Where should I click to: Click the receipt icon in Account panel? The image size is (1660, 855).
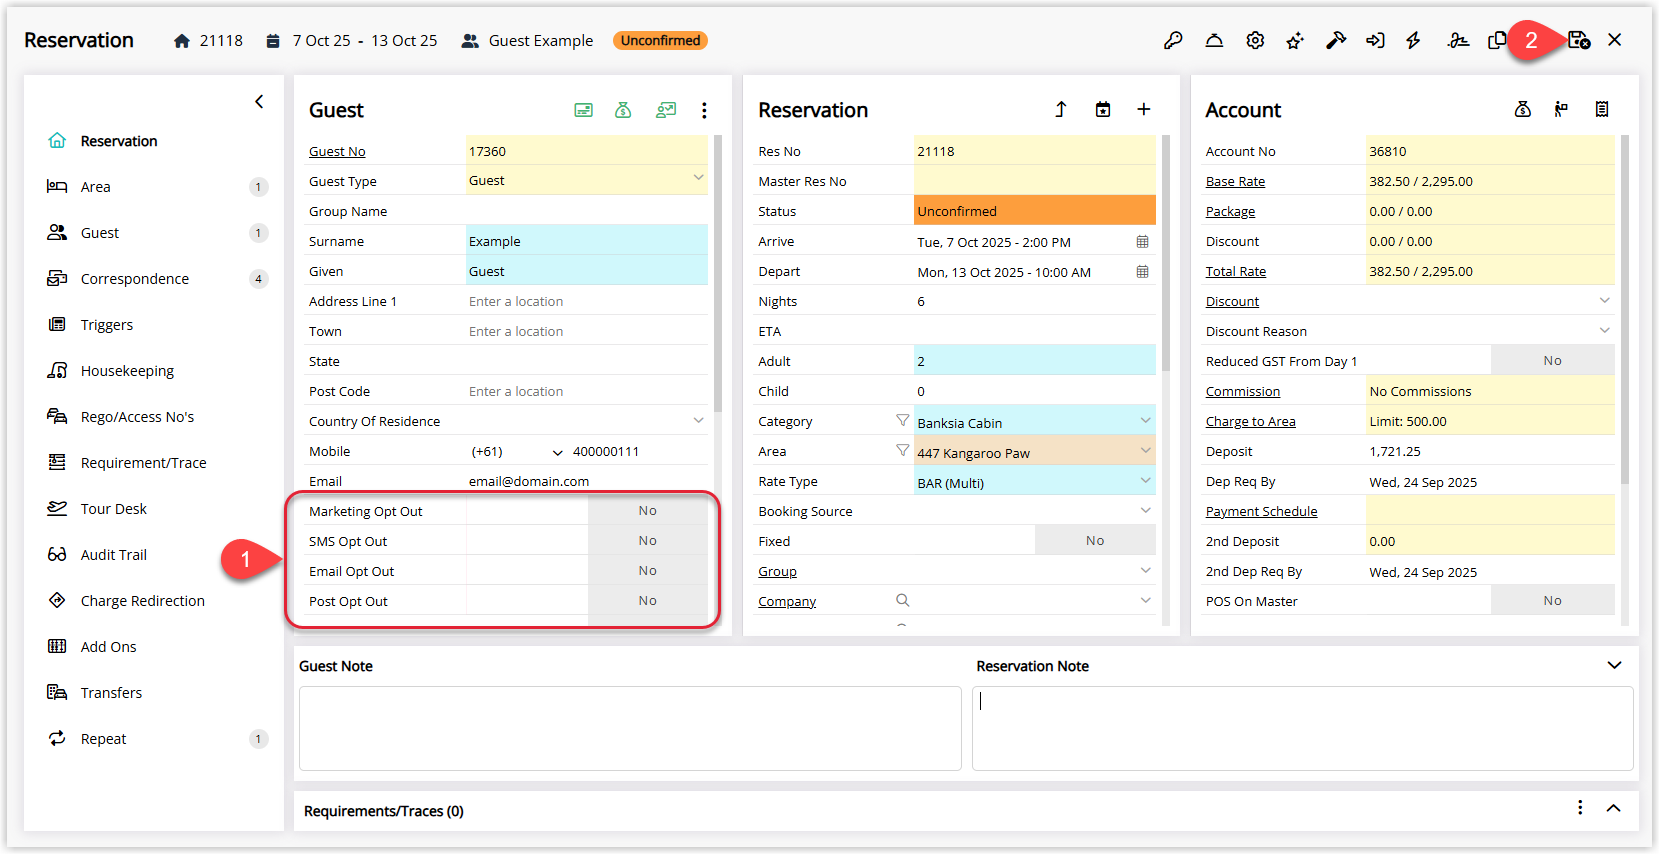point(1602,109)
